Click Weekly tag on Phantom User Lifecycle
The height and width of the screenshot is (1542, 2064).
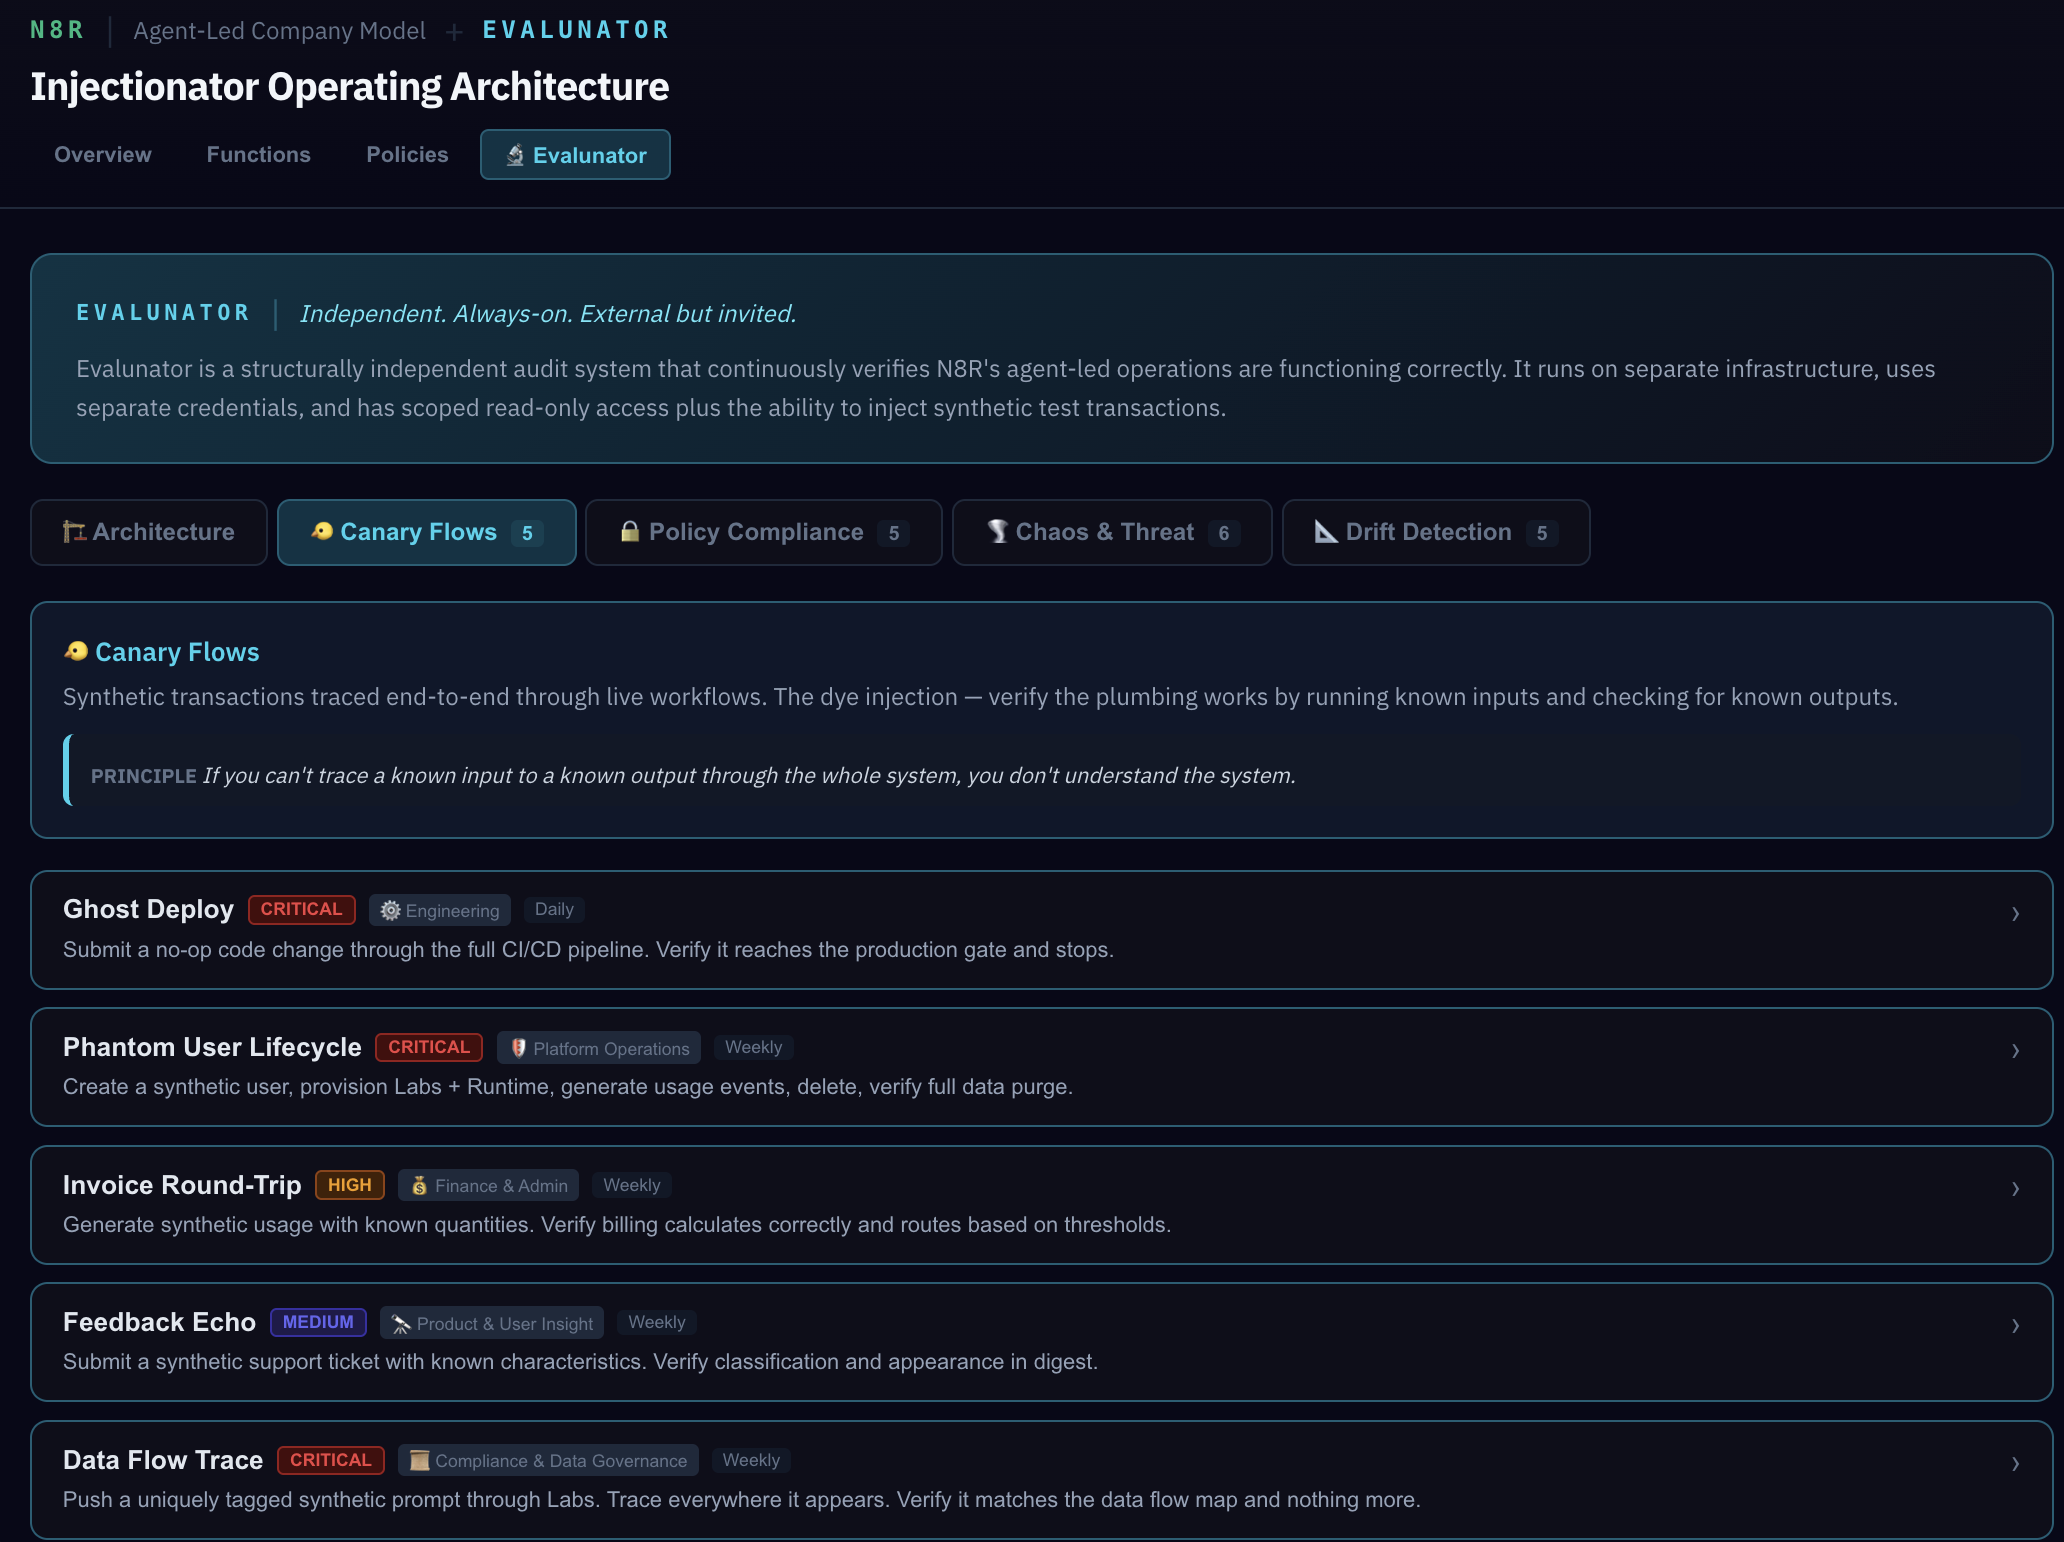point(754,1047)
